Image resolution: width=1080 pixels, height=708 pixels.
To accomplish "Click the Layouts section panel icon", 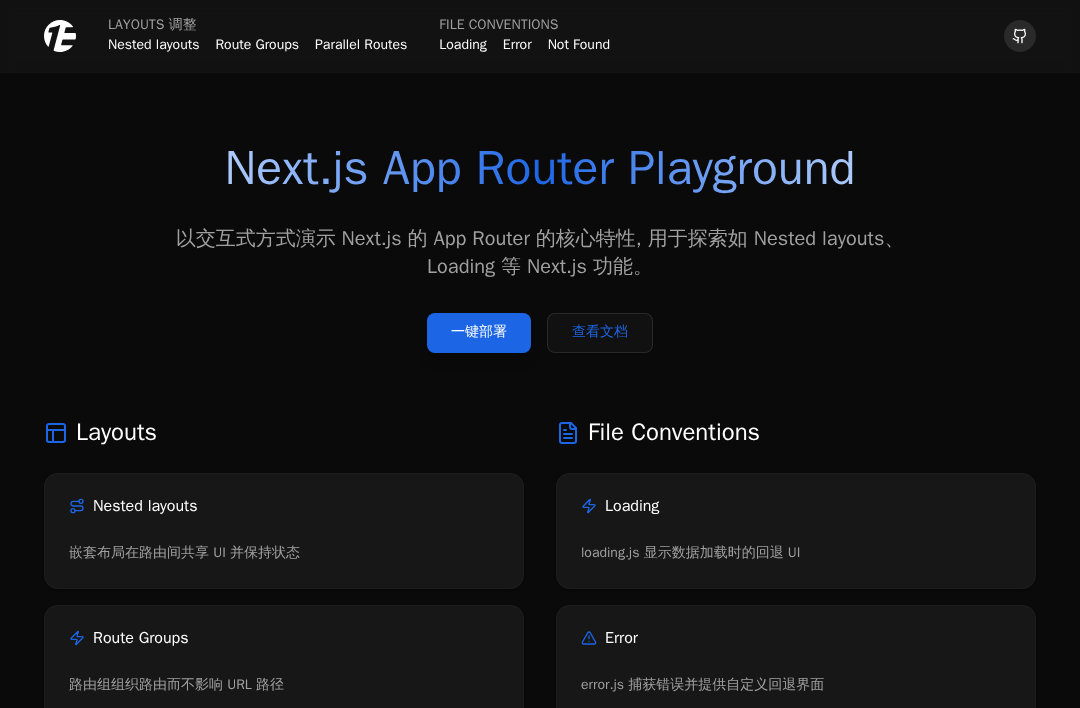I will [x=56, y=433].
